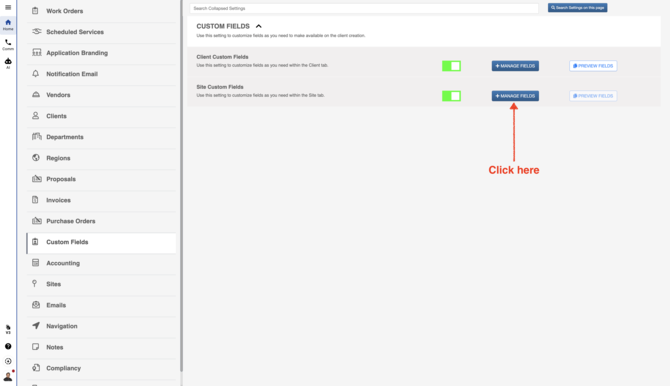Click the help question mark icon
This screenshot has width=670, height=386.
point(8,346)
